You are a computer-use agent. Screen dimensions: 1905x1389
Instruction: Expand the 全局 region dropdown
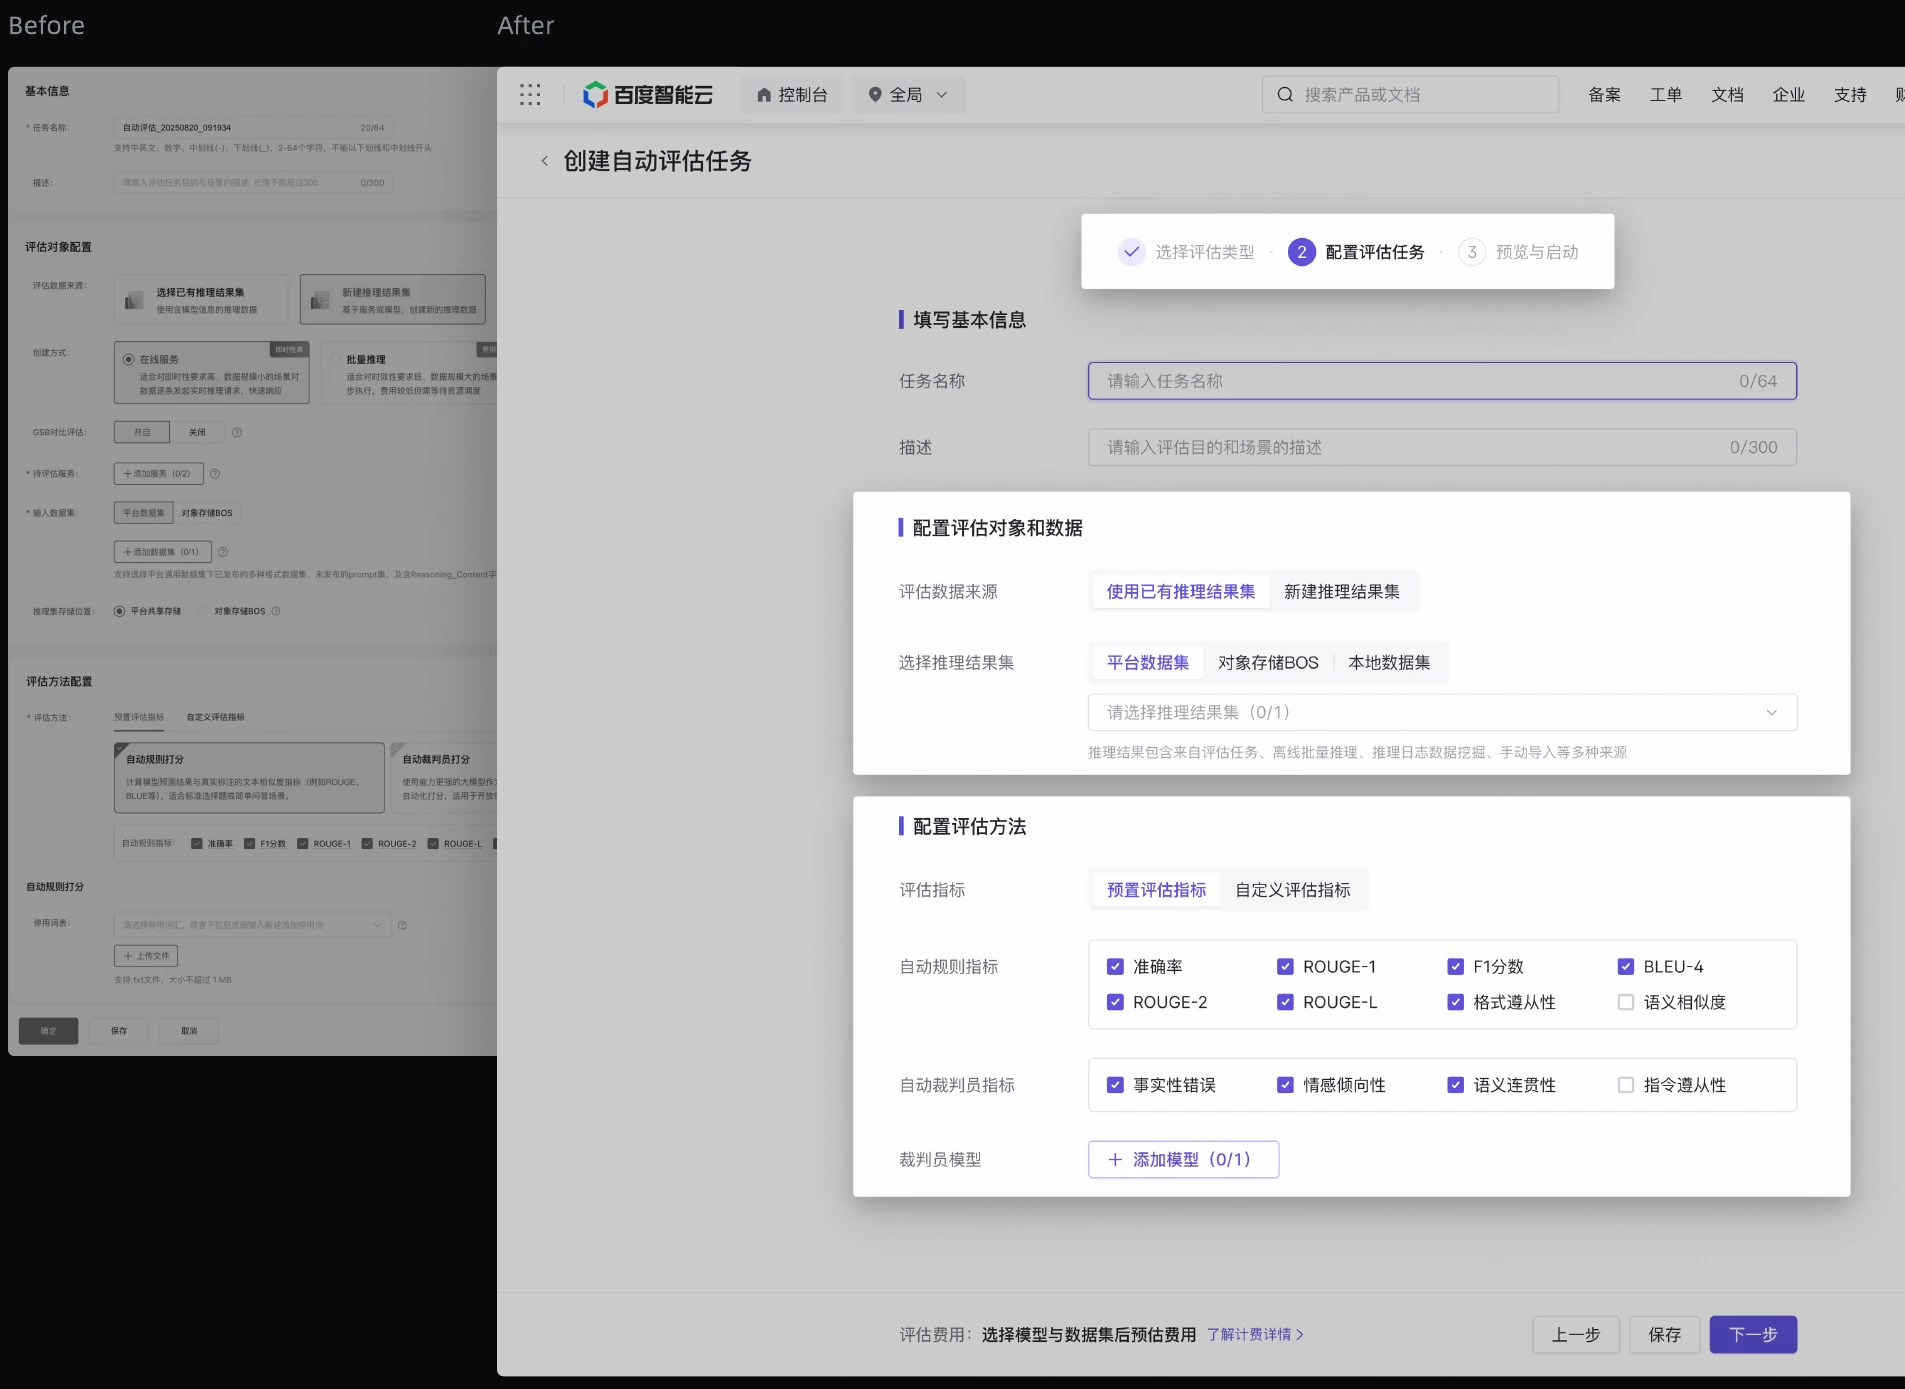(908, 95)
